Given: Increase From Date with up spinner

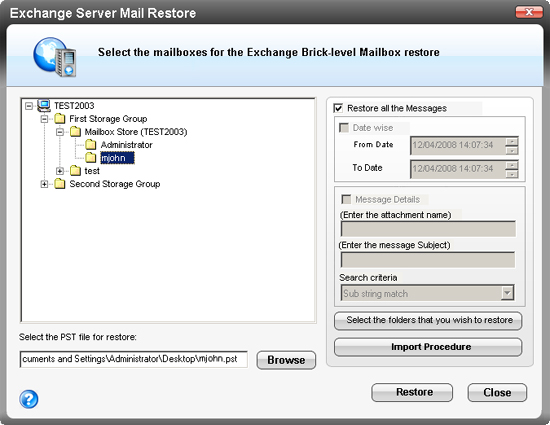Looking at the screenshot, I should tap(512, 141).
